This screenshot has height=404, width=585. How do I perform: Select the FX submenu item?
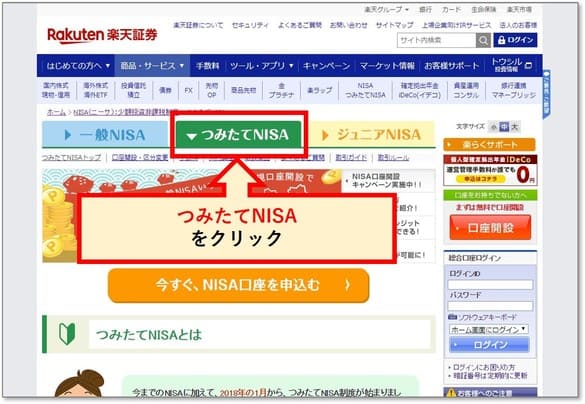point(188,90)
